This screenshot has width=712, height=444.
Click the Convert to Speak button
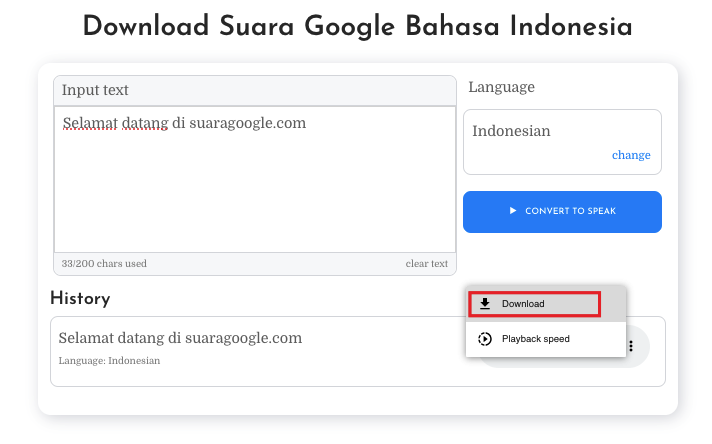(x=562, y=212)
